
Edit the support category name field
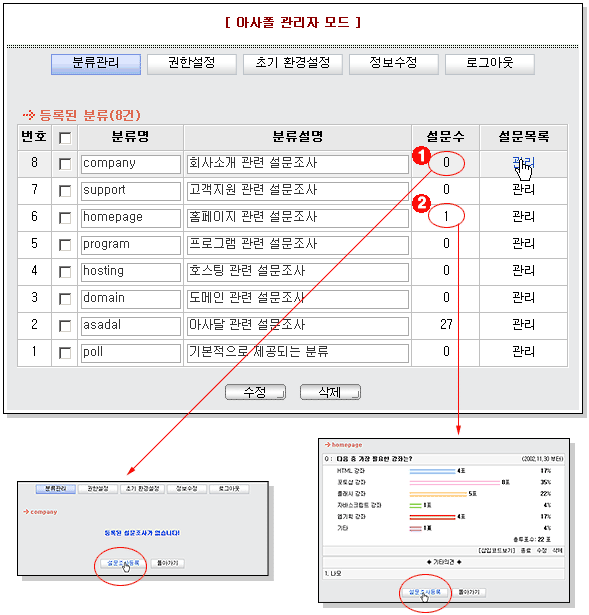click(131, 191)
